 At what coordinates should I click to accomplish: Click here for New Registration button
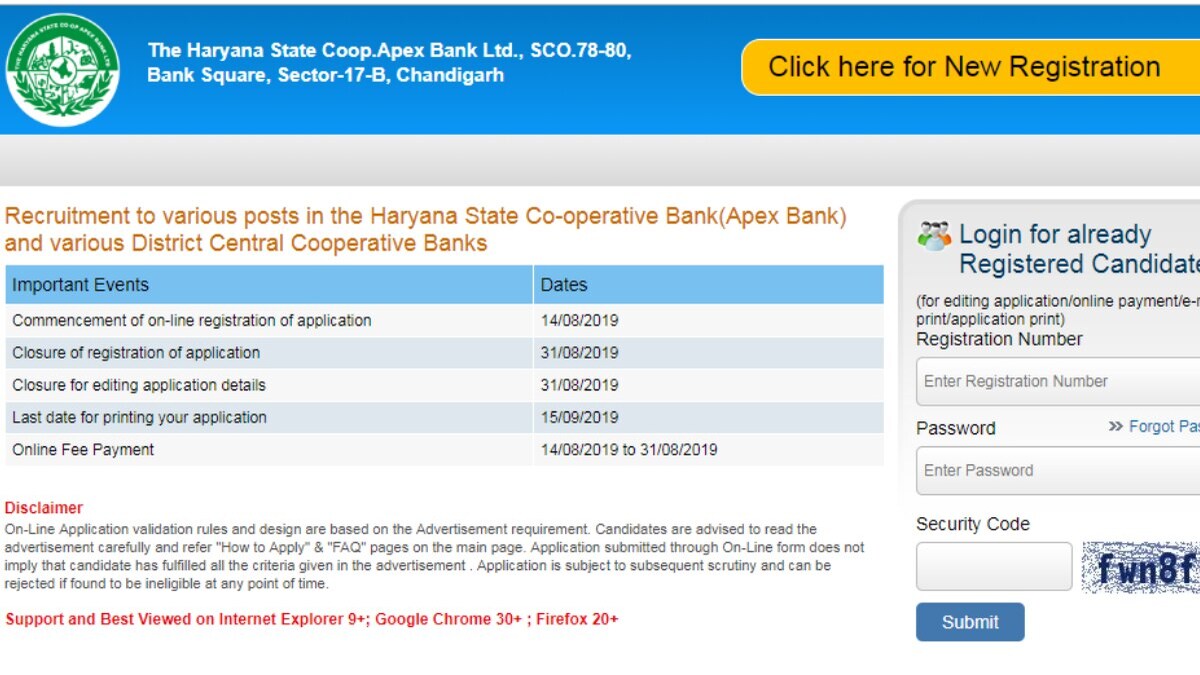point(965,67)
